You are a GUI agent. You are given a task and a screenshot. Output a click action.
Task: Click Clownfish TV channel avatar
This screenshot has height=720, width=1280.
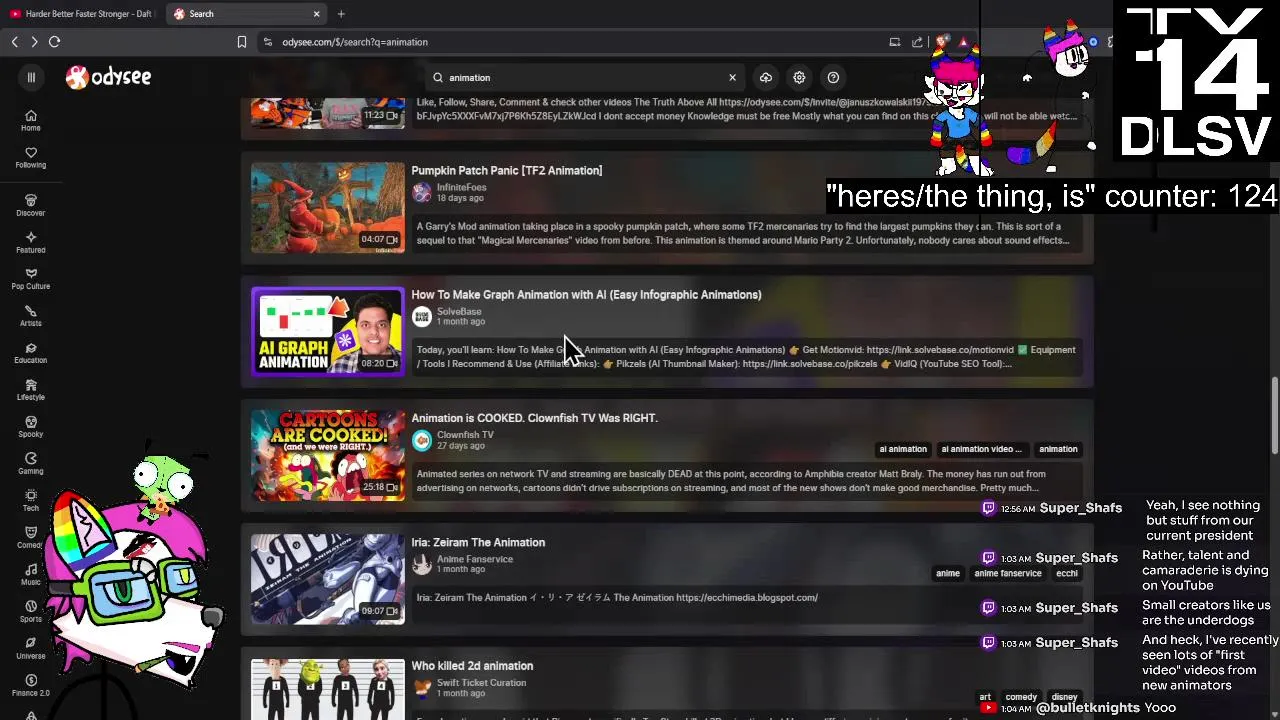(x=422, y=440)
